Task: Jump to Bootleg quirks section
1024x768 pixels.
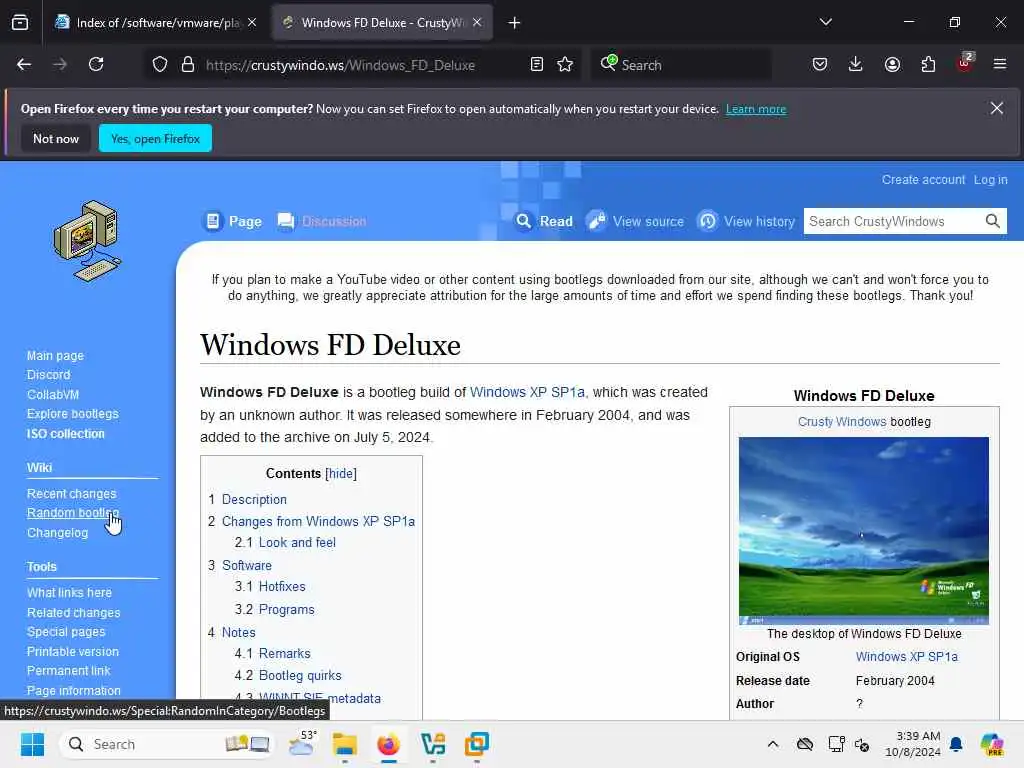Action: pyautogui.click(x=300, y=676)
